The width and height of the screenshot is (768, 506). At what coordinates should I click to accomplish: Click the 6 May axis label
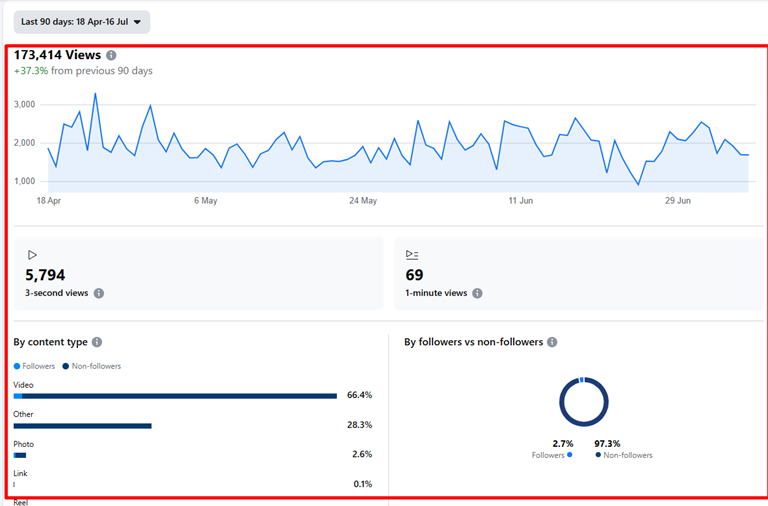pyautogui.click(x=206, y=201)
